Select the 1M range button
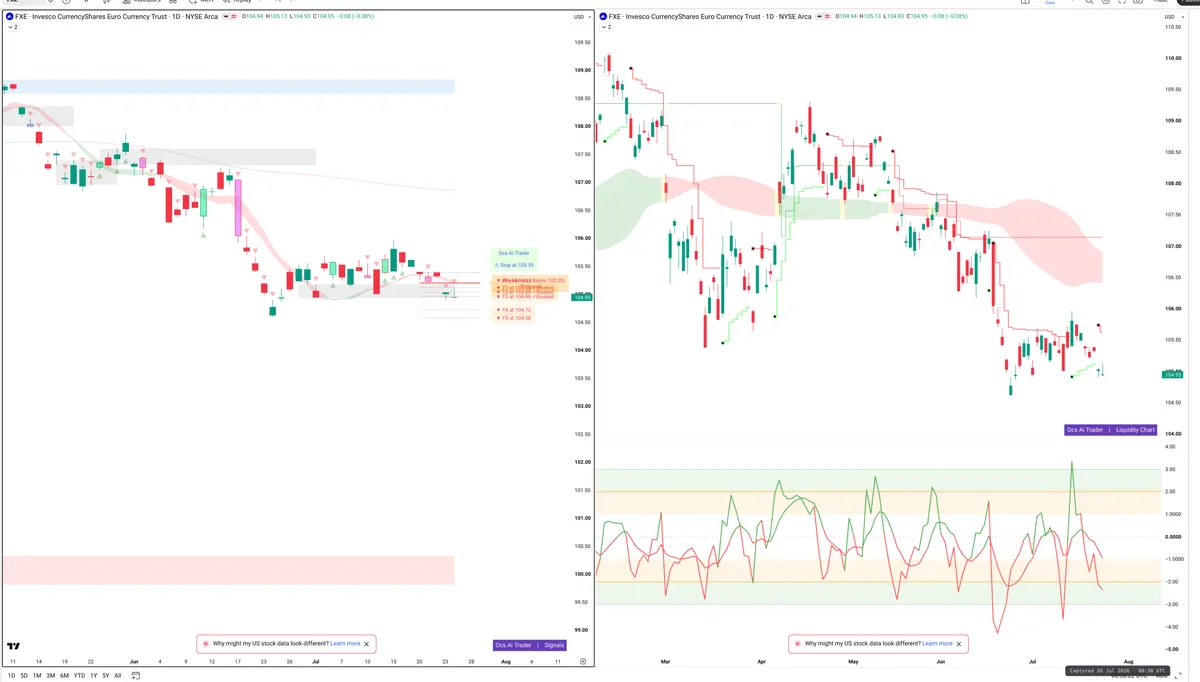This screenshot has width=1200, height=682. click(37, 676)
